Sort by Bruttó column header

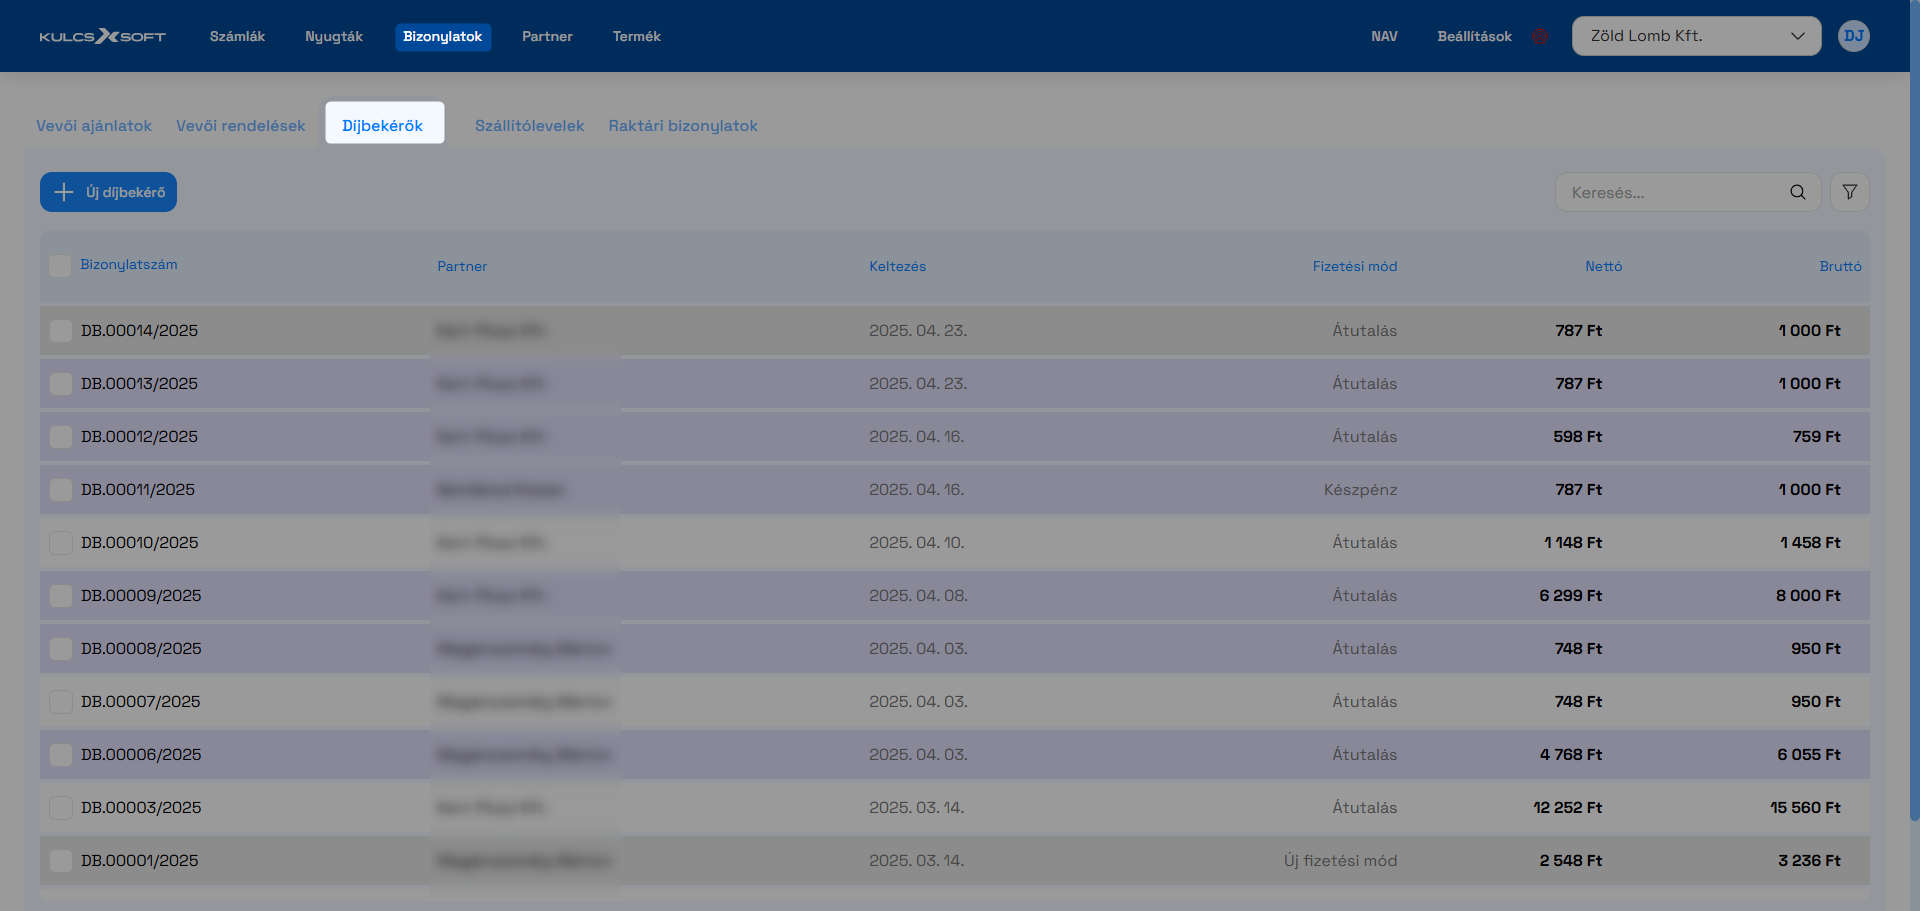(x=1840, y=267)
